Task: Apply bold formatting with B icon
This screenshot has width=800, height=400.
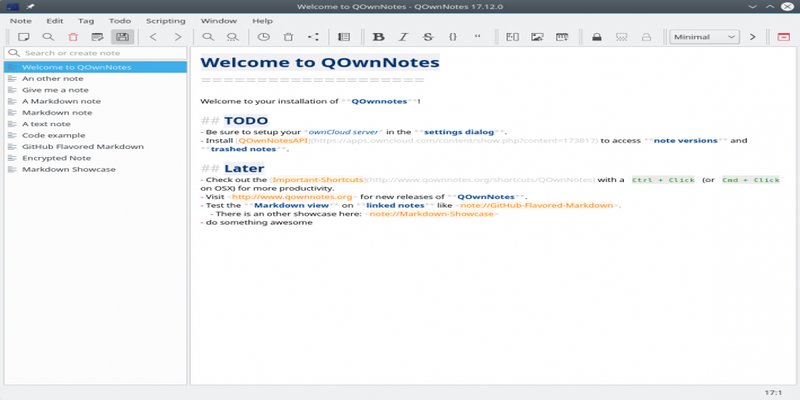Action: 379,37
